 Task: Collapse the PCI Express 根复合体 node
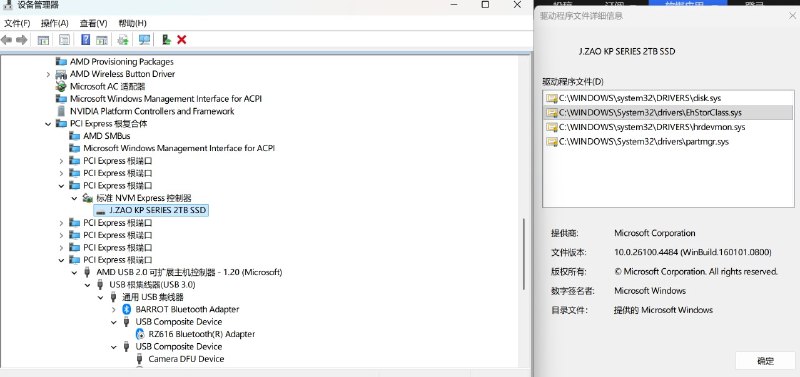click(x=48, y=124)
